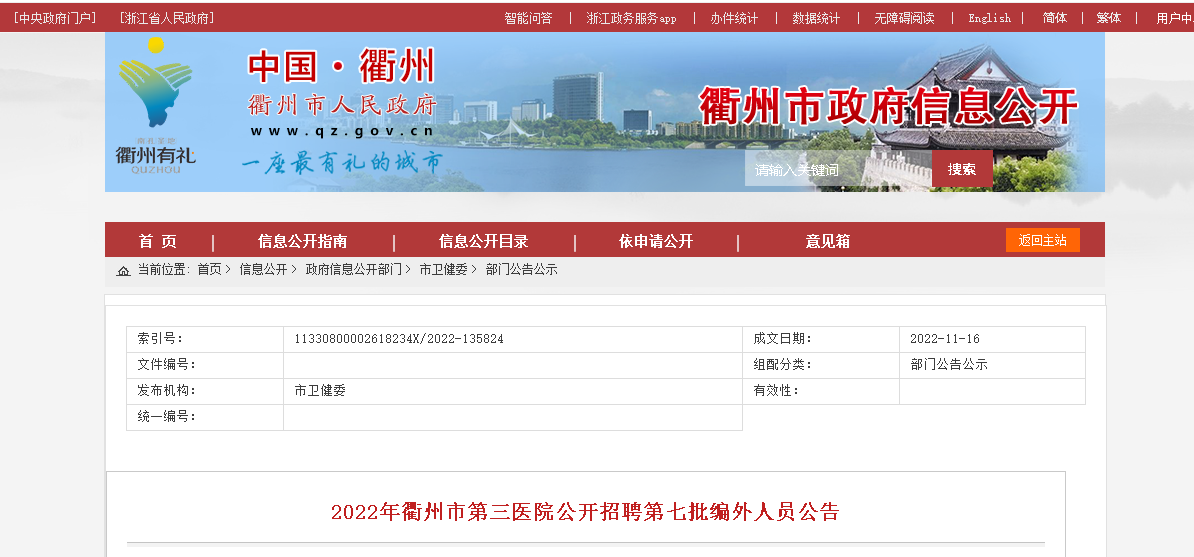Viewport: 1194px width, 557px height.
Task: Click the 有效性 label cell
Action: point(821,391)
